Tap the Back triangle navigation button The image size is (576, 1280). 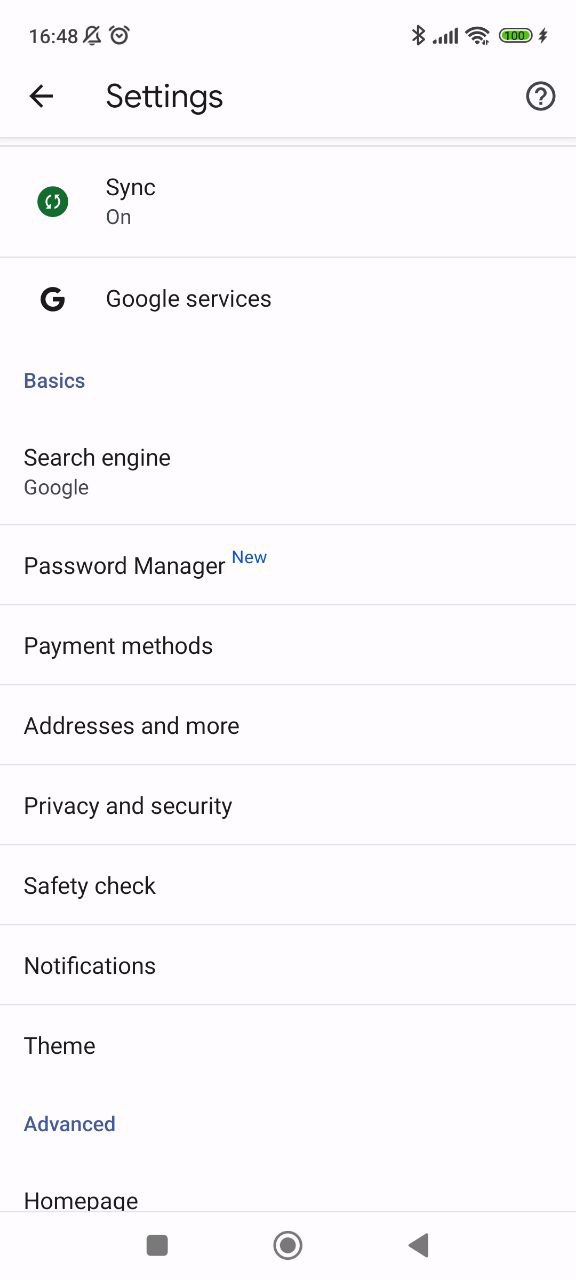(418, 1245)
